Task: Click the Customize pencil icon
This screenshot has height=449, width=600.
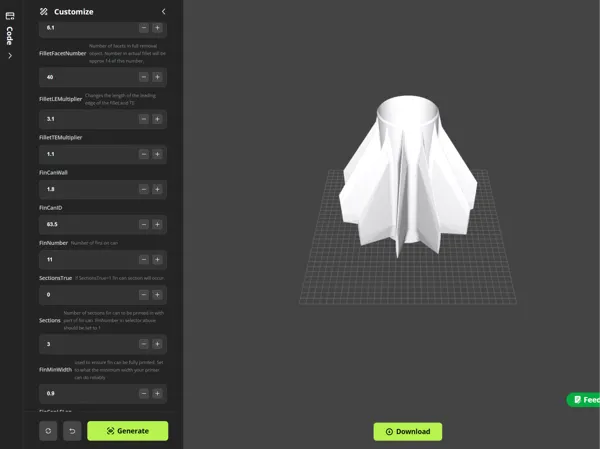Action: 44,12
